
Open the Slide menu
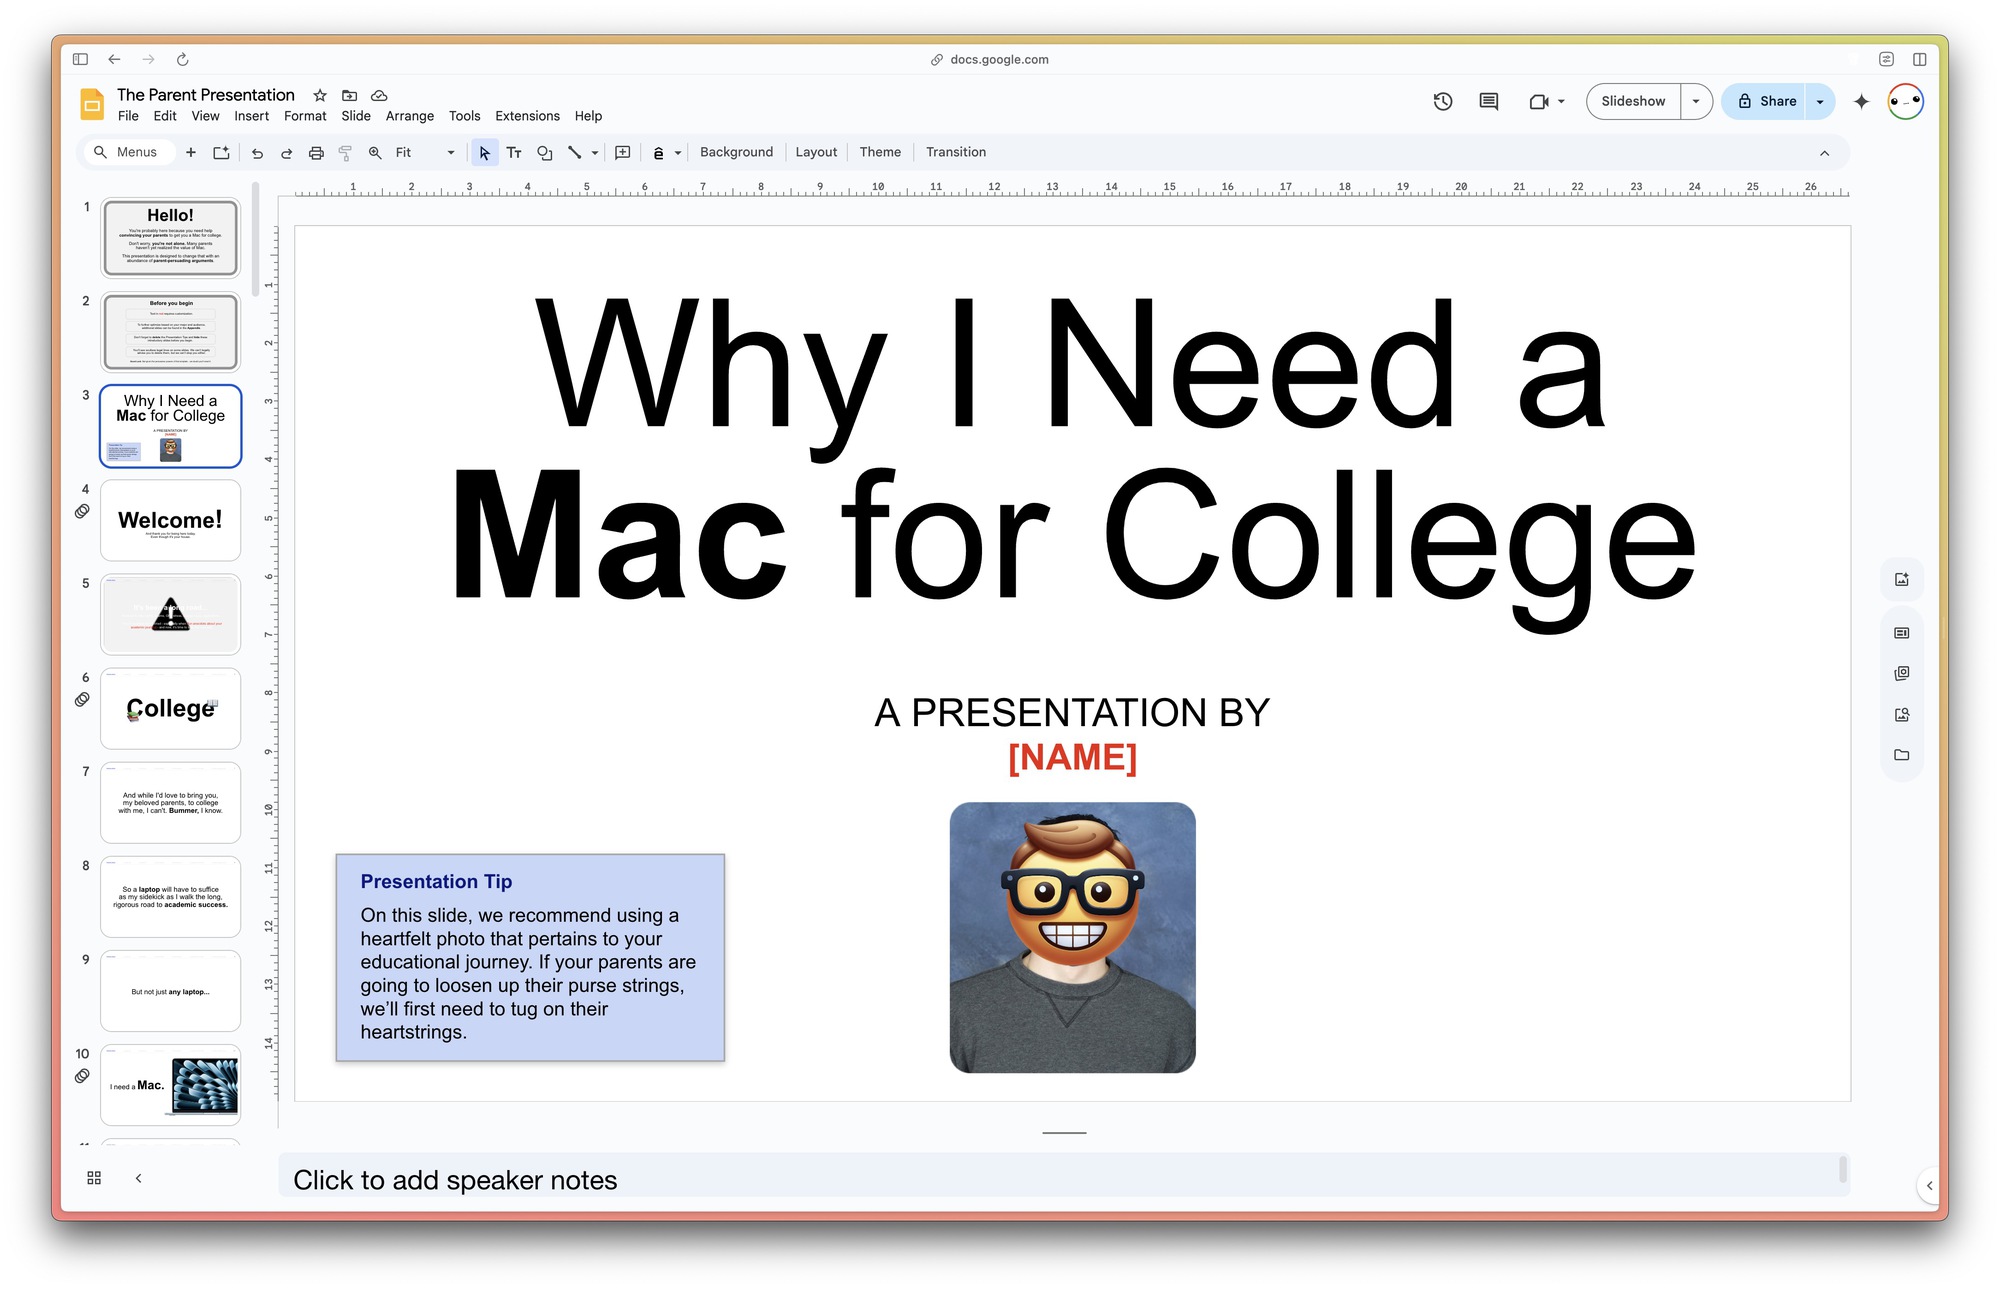point(356,116)
